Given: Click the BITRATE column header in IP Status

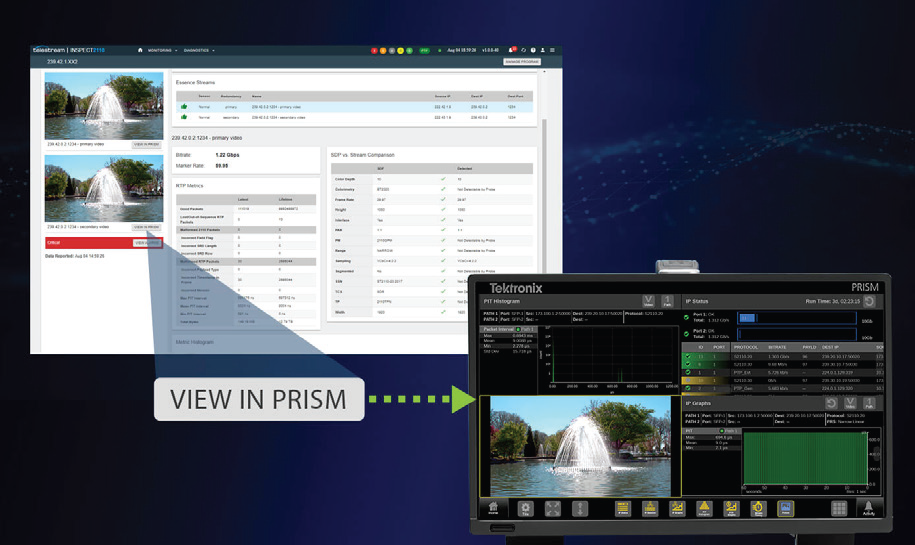Looking at the screenshot, I should point(777,347).
